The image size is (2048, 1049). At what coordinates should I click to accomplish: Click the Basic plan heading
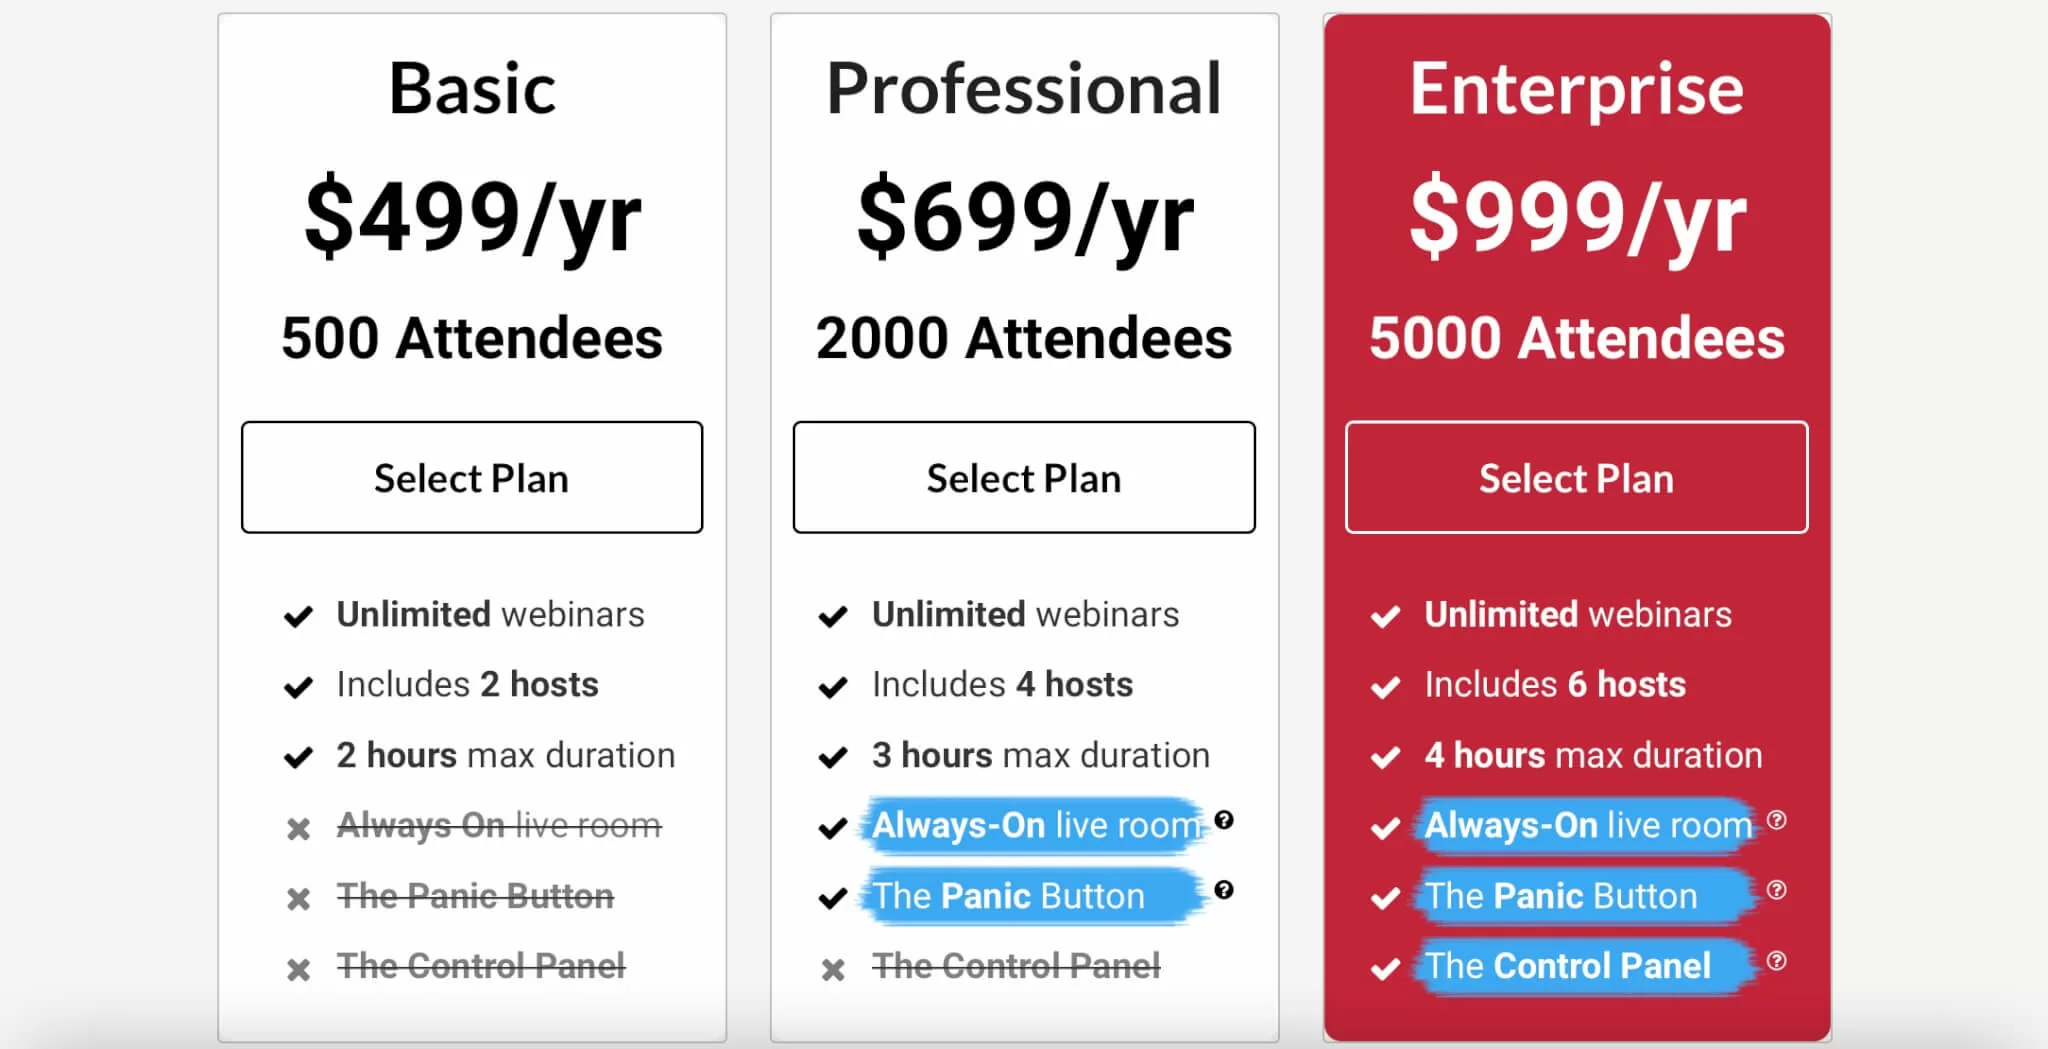(472, 89)
